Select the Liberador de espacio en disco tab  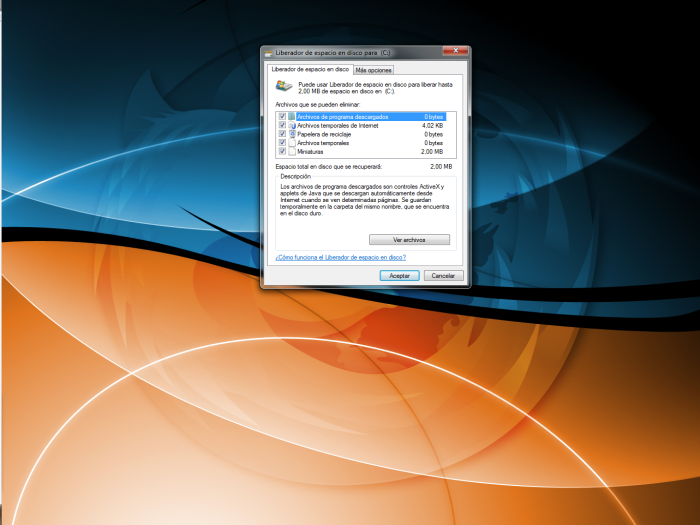(310, 69)
